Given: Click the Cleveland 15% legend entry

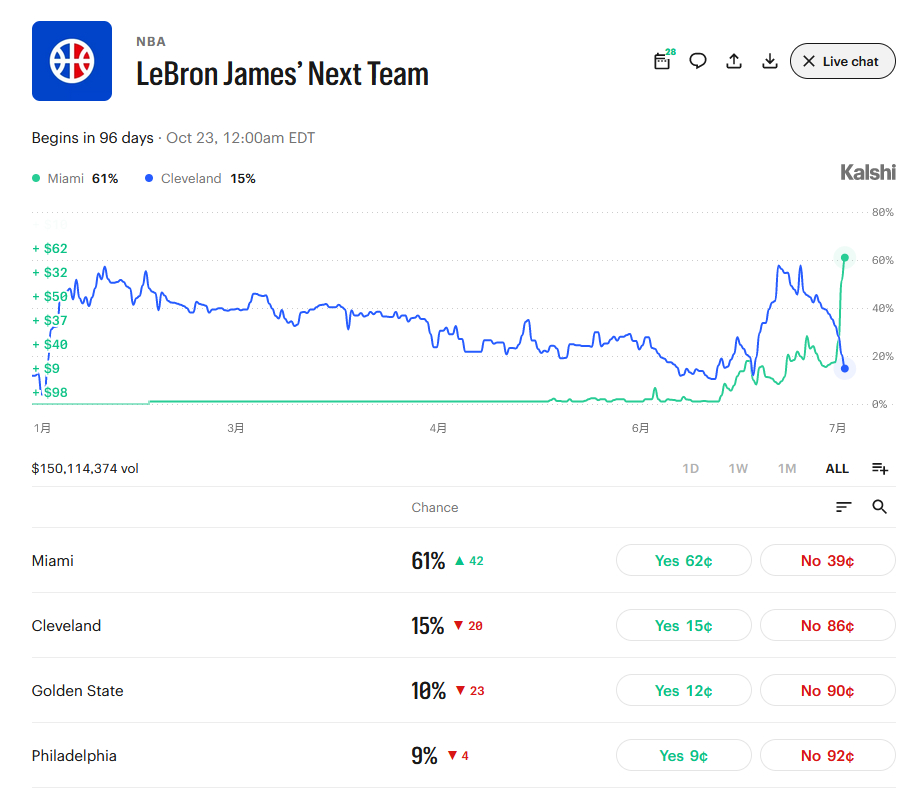Looking at the screenshot, I should tap(200, 179).
